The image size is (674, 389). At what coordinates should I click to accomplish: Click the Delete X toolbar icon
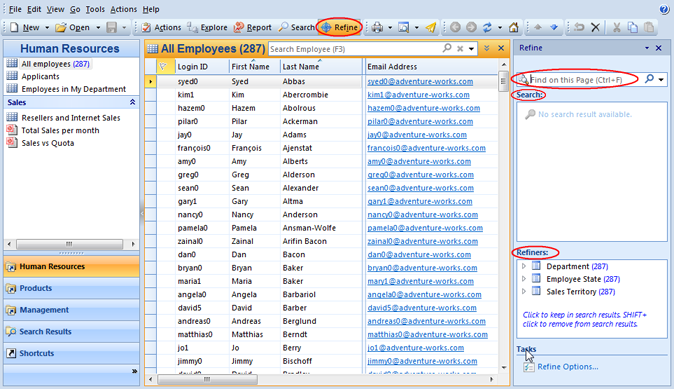[595, 28]
